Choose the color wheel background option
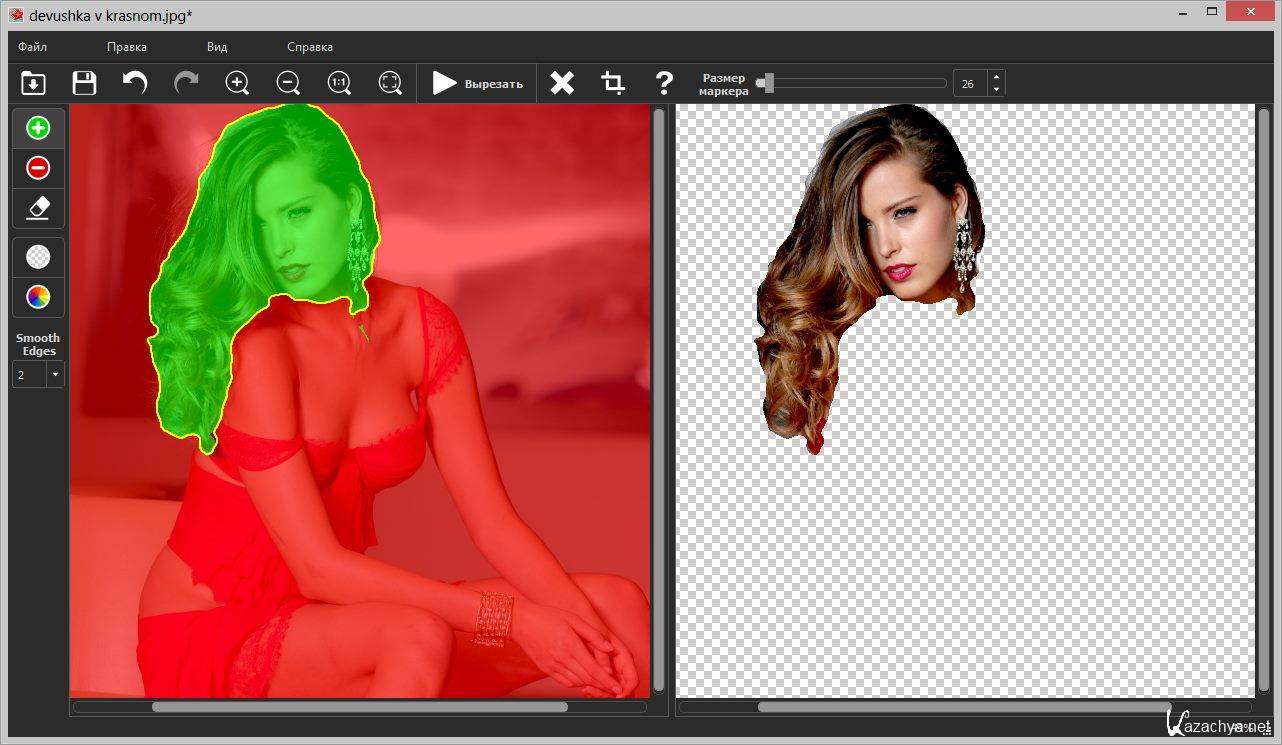Image resolution: width=1282 pixels, height=745 pixels. (x=38, y=297)
